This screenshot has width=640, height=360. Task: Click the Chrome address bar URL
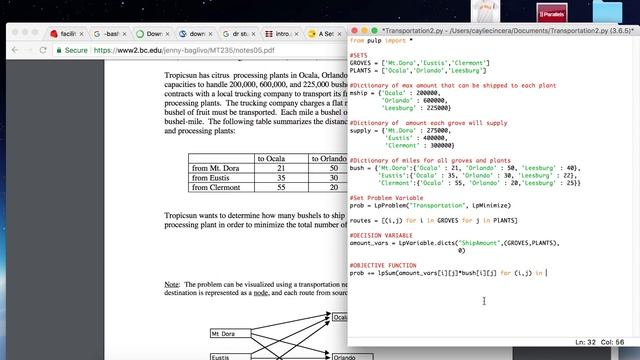pyautogui.click(x=184, y=50)
